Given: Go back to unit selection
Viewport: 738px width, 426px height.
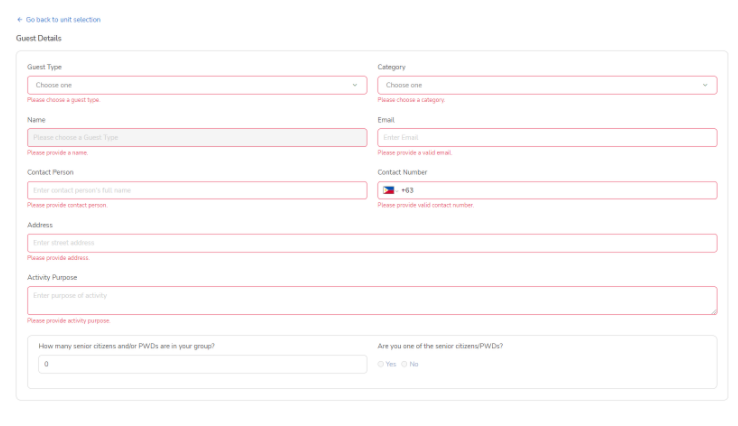Looking at the screenshot, I should pos(62,20).
